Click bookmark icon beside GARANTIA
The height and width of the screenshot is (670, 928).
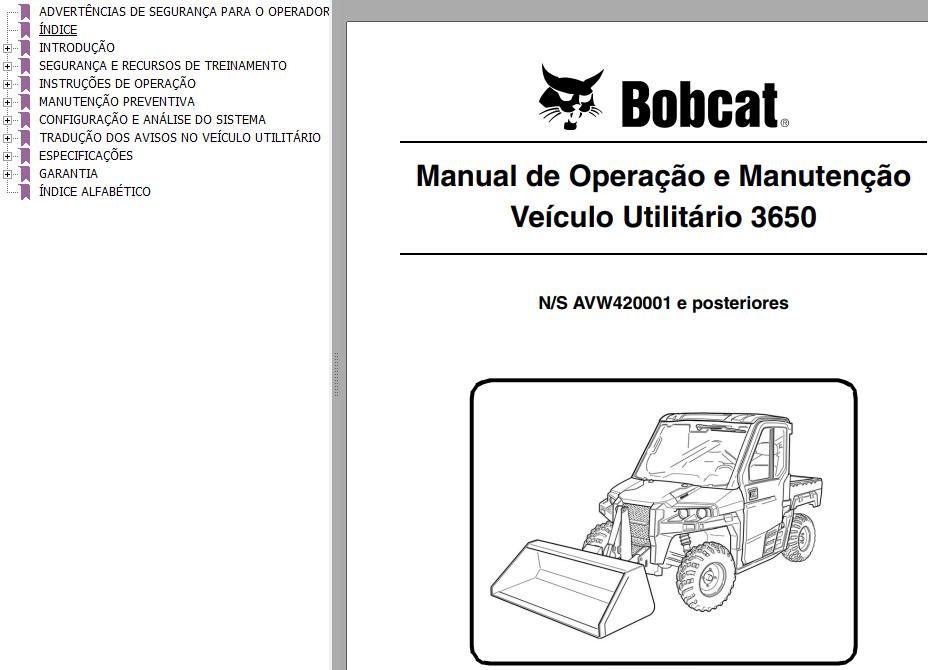pos(25,174)
